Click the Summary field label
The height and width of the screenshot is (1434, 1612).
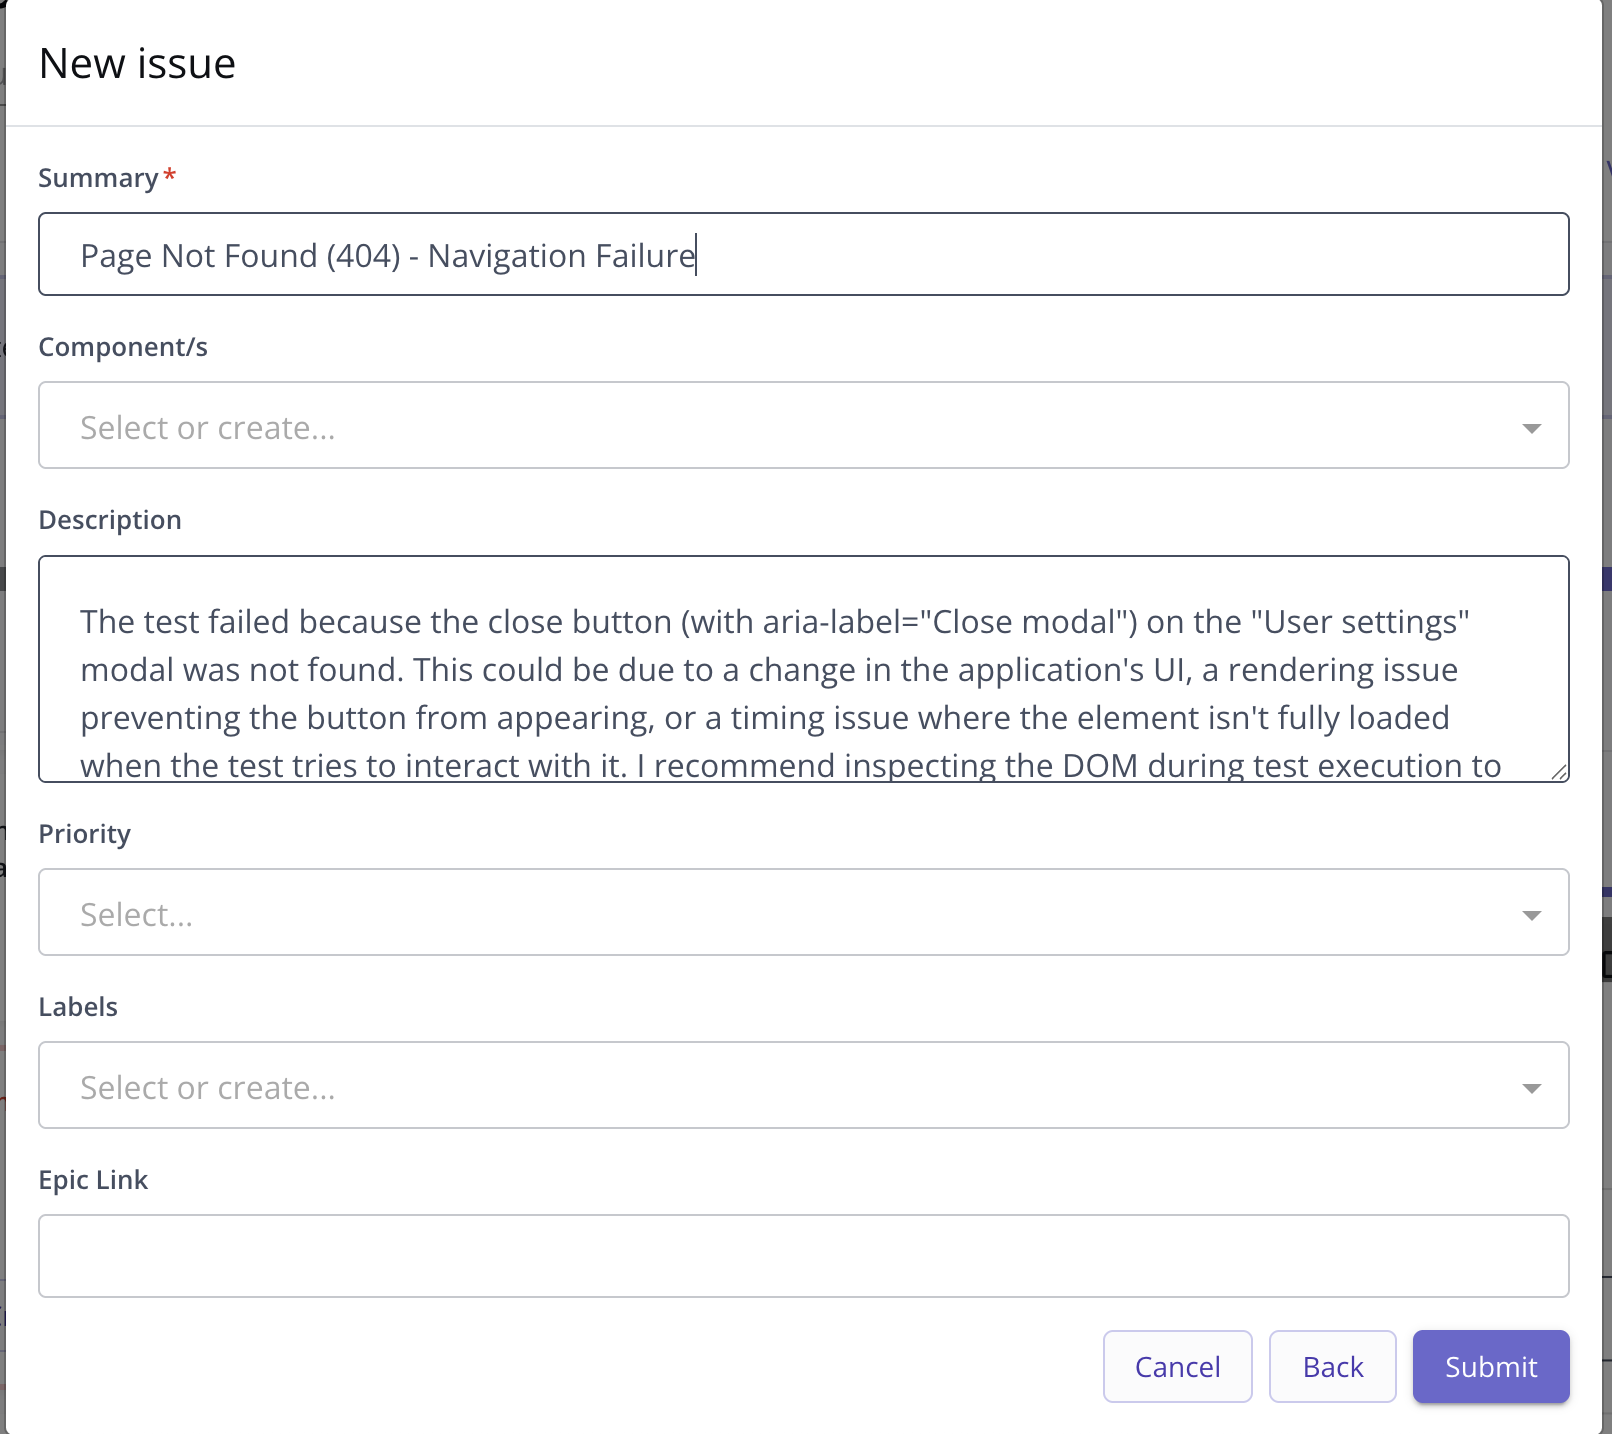click(98, 178)
